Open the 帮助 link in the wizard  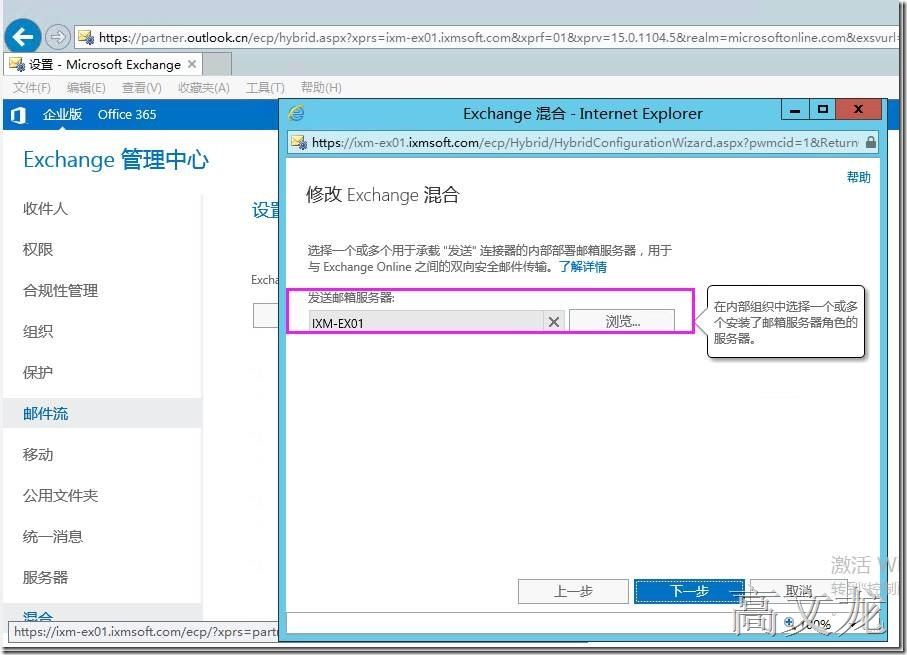858,177
